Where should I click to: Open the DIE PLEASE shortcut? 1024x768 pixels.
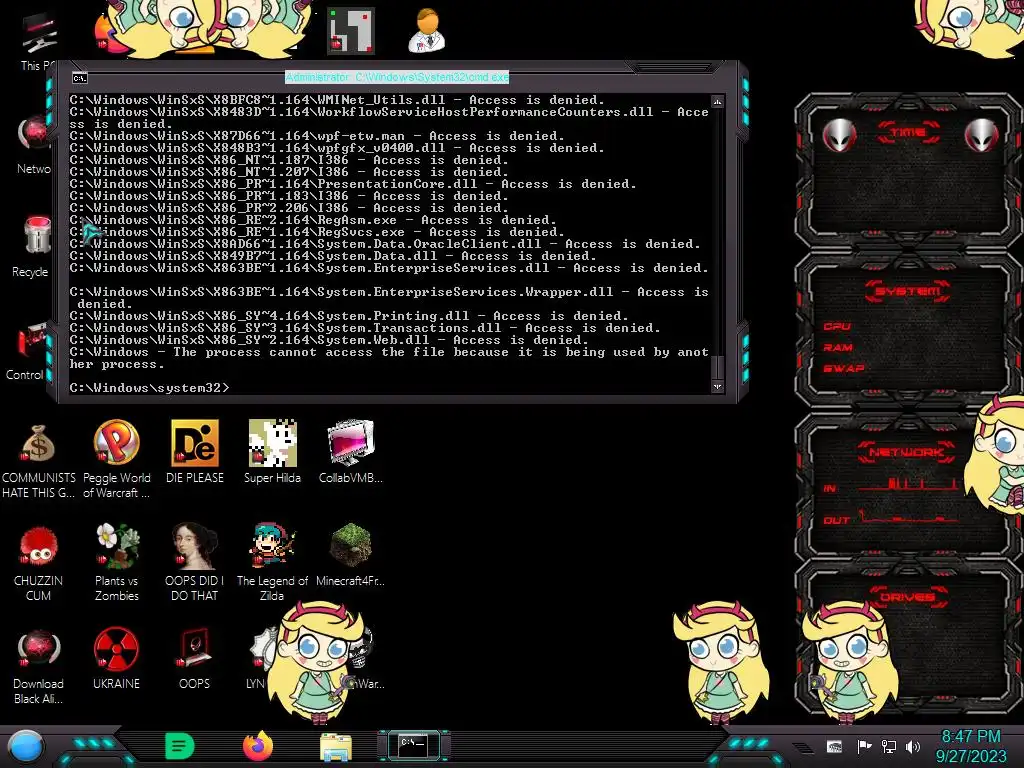pos(195,452)
